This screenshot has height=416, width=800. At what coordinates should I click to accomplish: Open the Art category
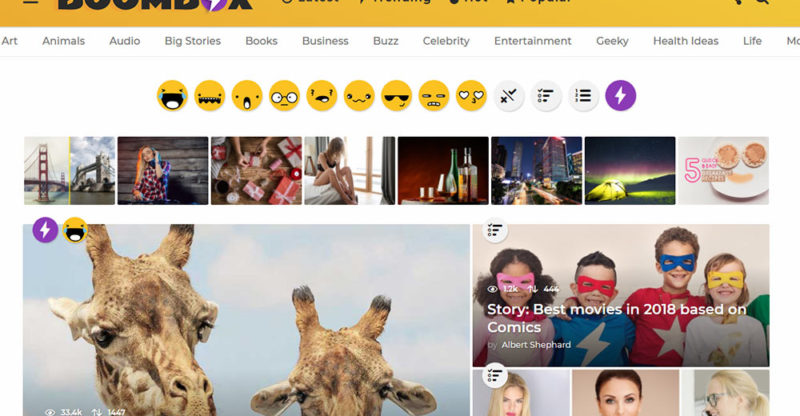pyautogui.click(x=9, y=41)
